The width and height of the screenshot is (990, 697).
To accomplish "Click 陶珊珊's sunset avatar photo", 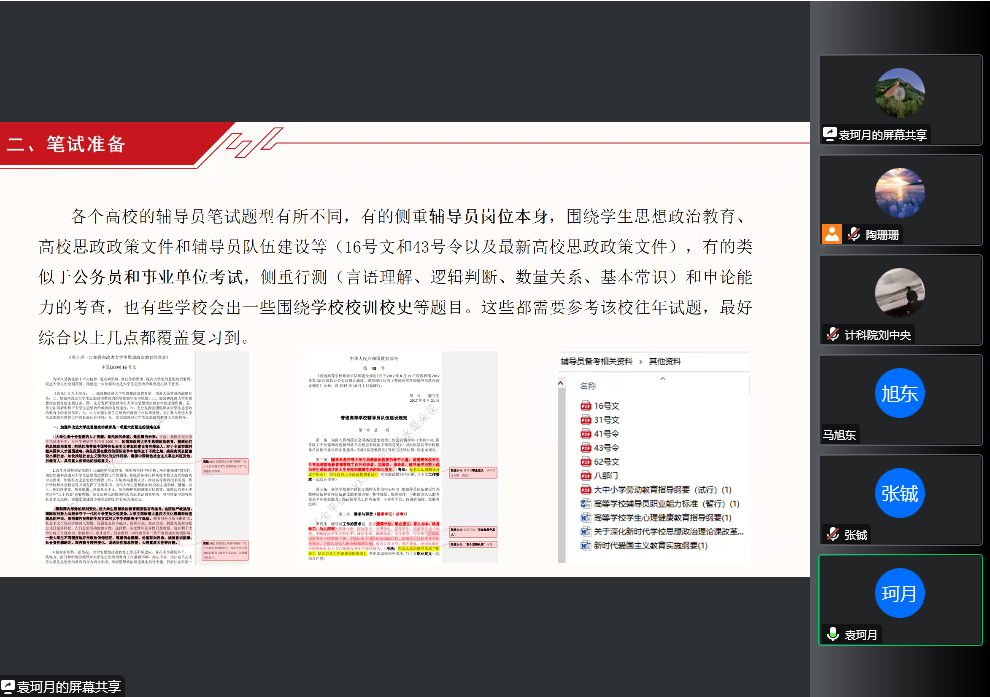I will tap(899, 193).
